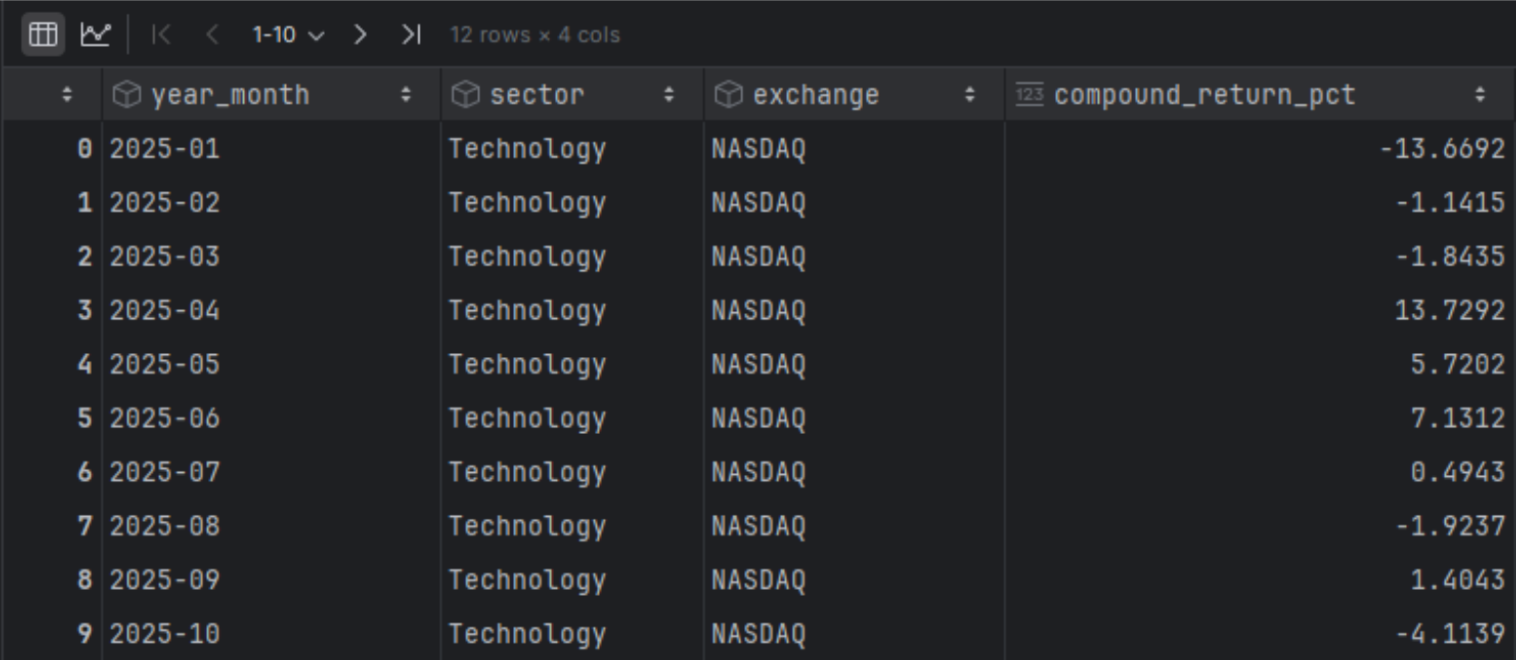This screenshot has height=660, width=1516.
Task: Select the compound_return_pct column header
Action: [x=1204, y=95]
